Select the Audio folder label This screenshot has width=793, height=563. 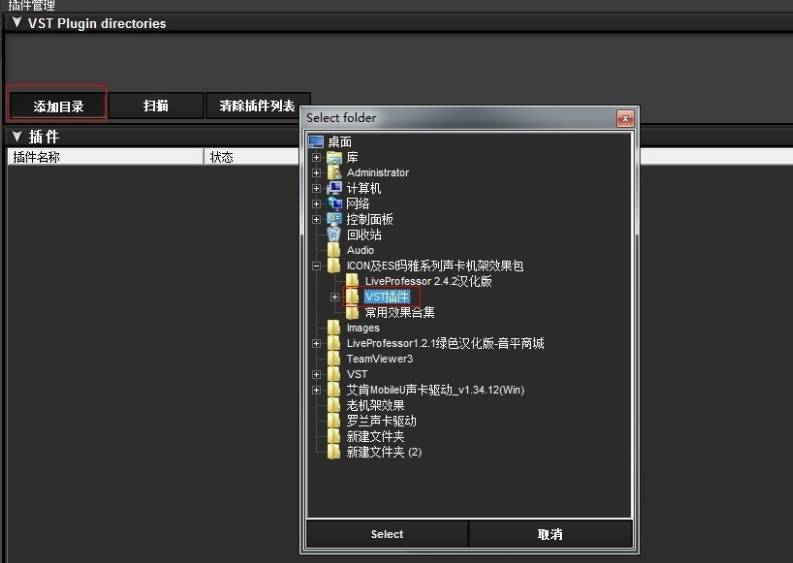(x=361, y=250)
